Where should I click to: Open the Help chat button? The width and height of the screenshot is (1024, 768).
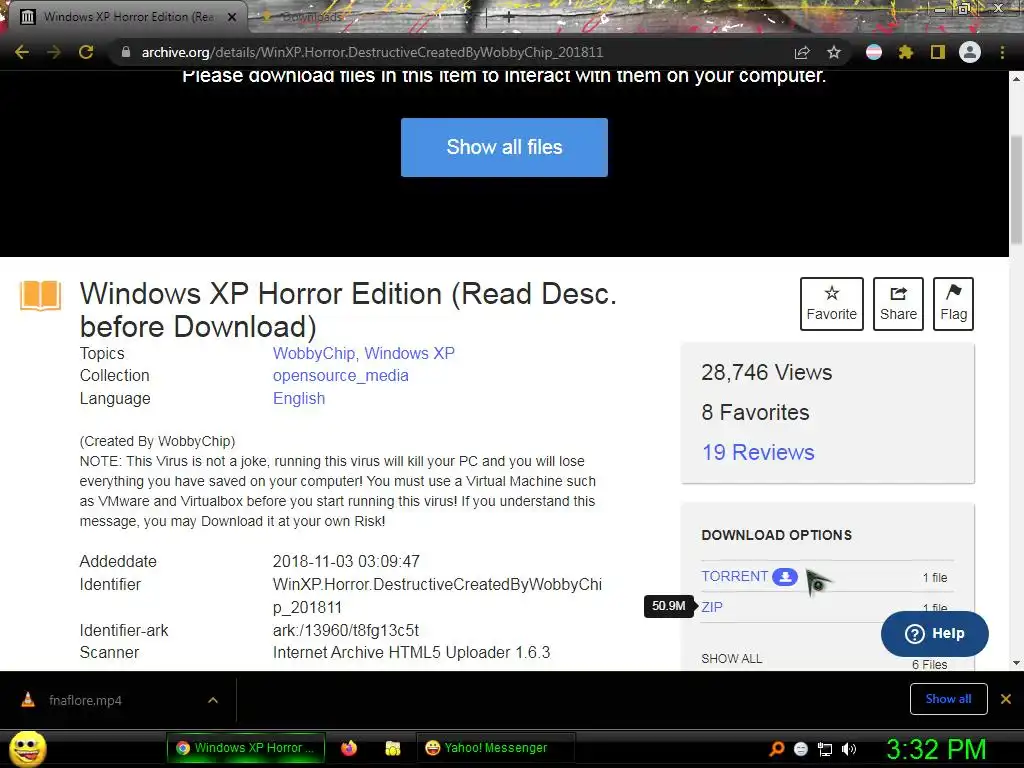935,633
